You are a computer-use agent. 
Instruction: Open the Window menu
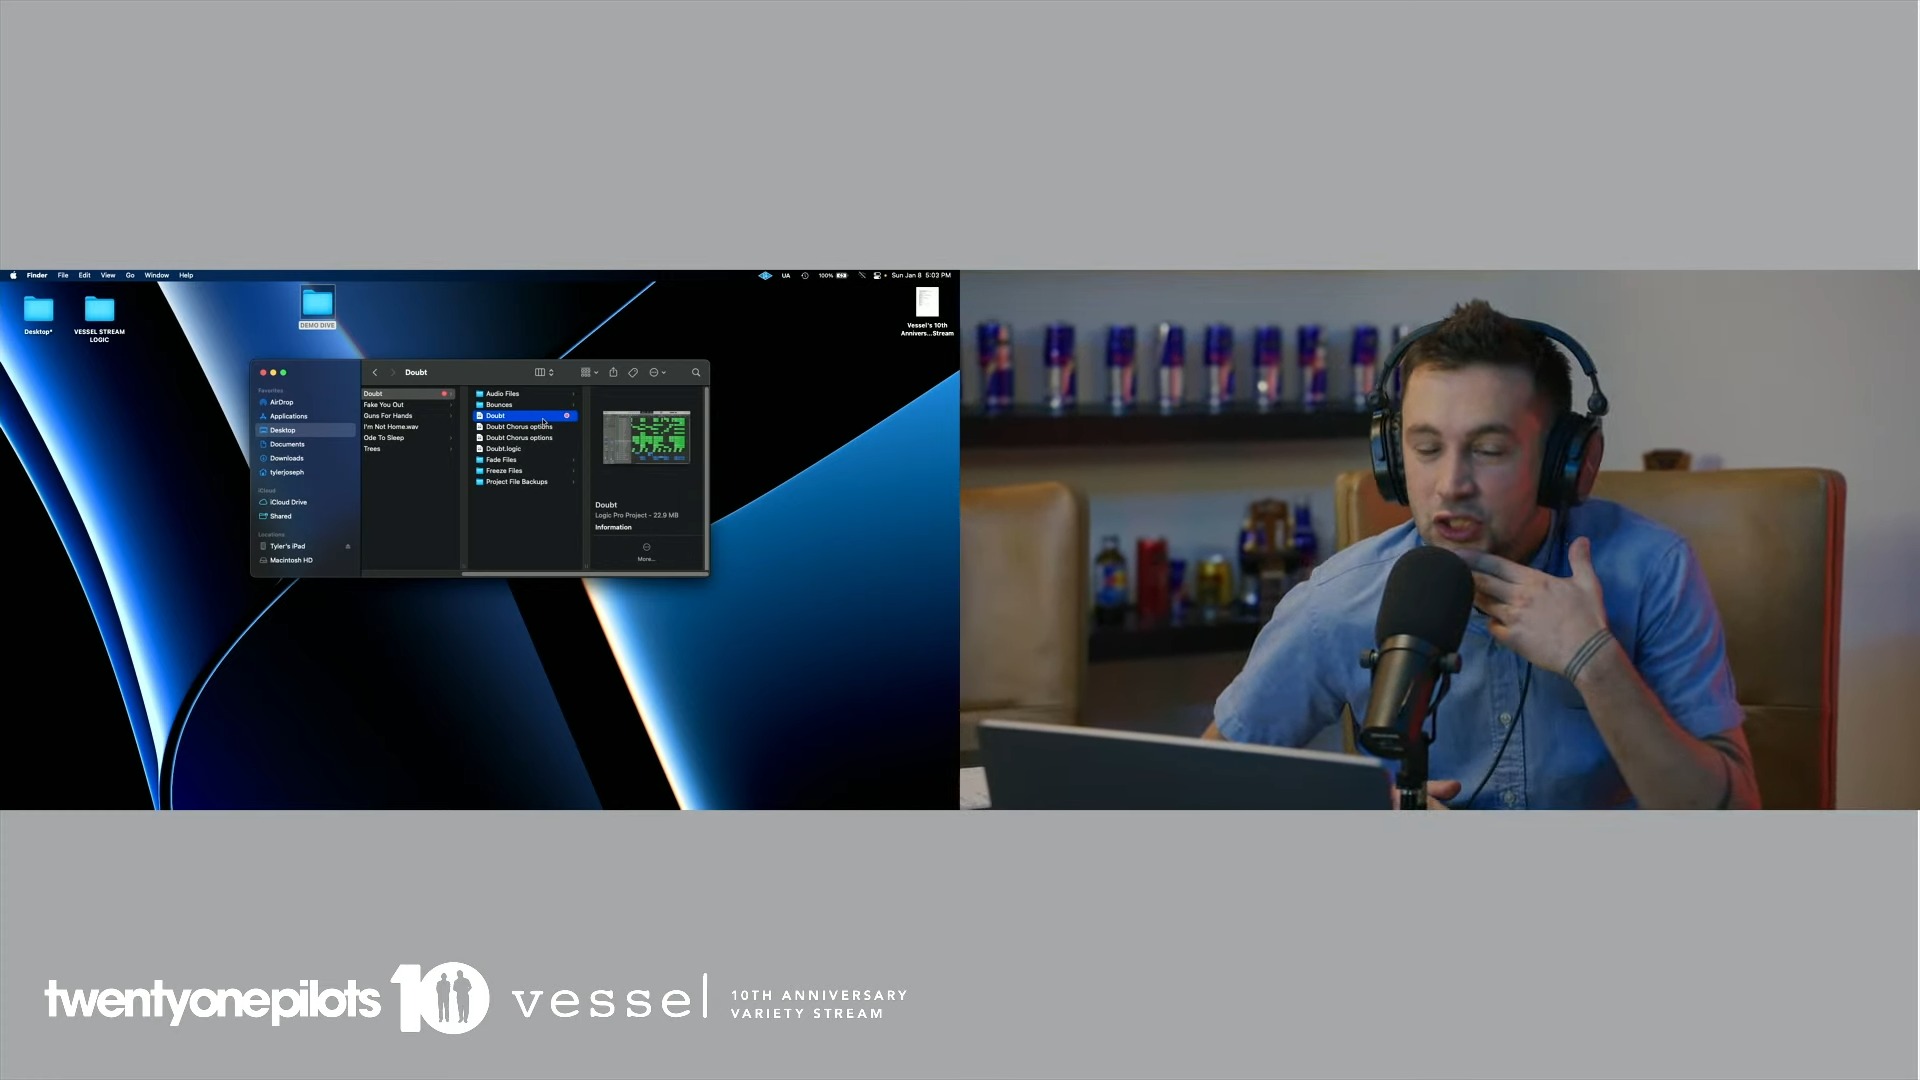[156, 275]
